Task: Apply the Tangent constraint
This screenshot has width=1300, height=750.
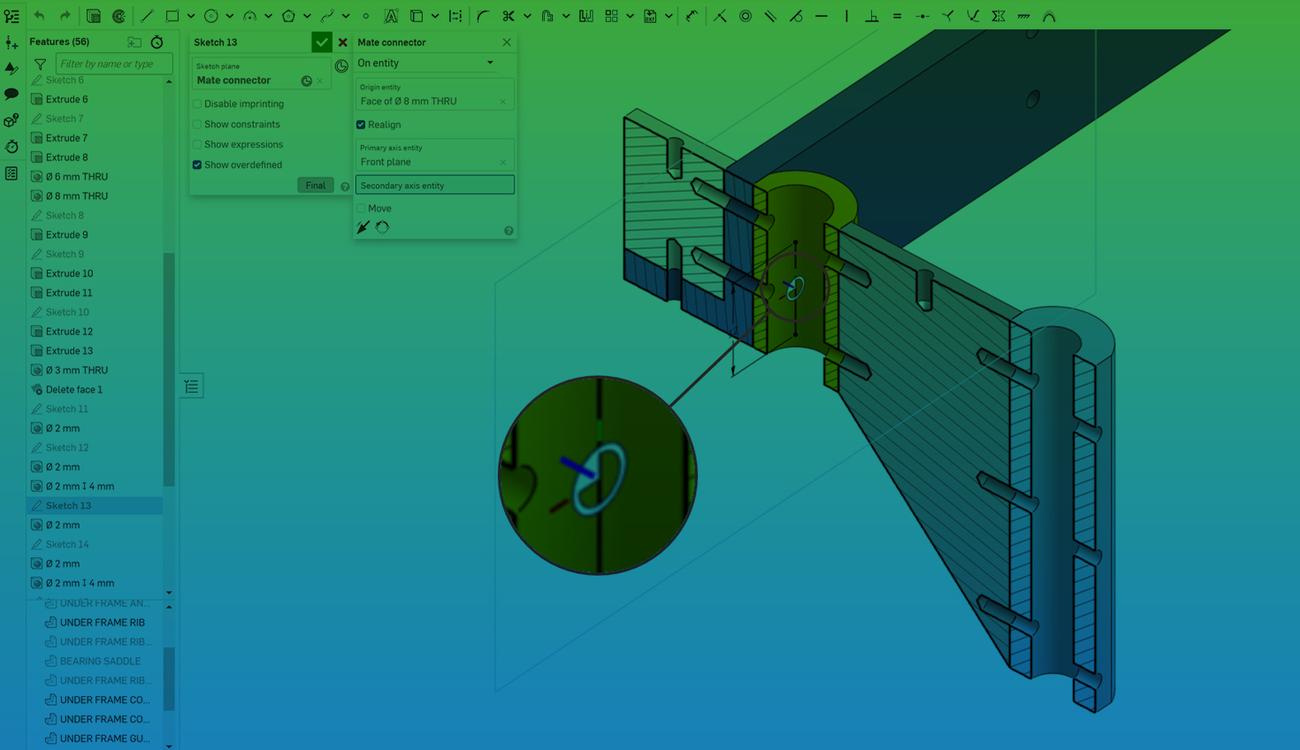Action: click(798, 15)
